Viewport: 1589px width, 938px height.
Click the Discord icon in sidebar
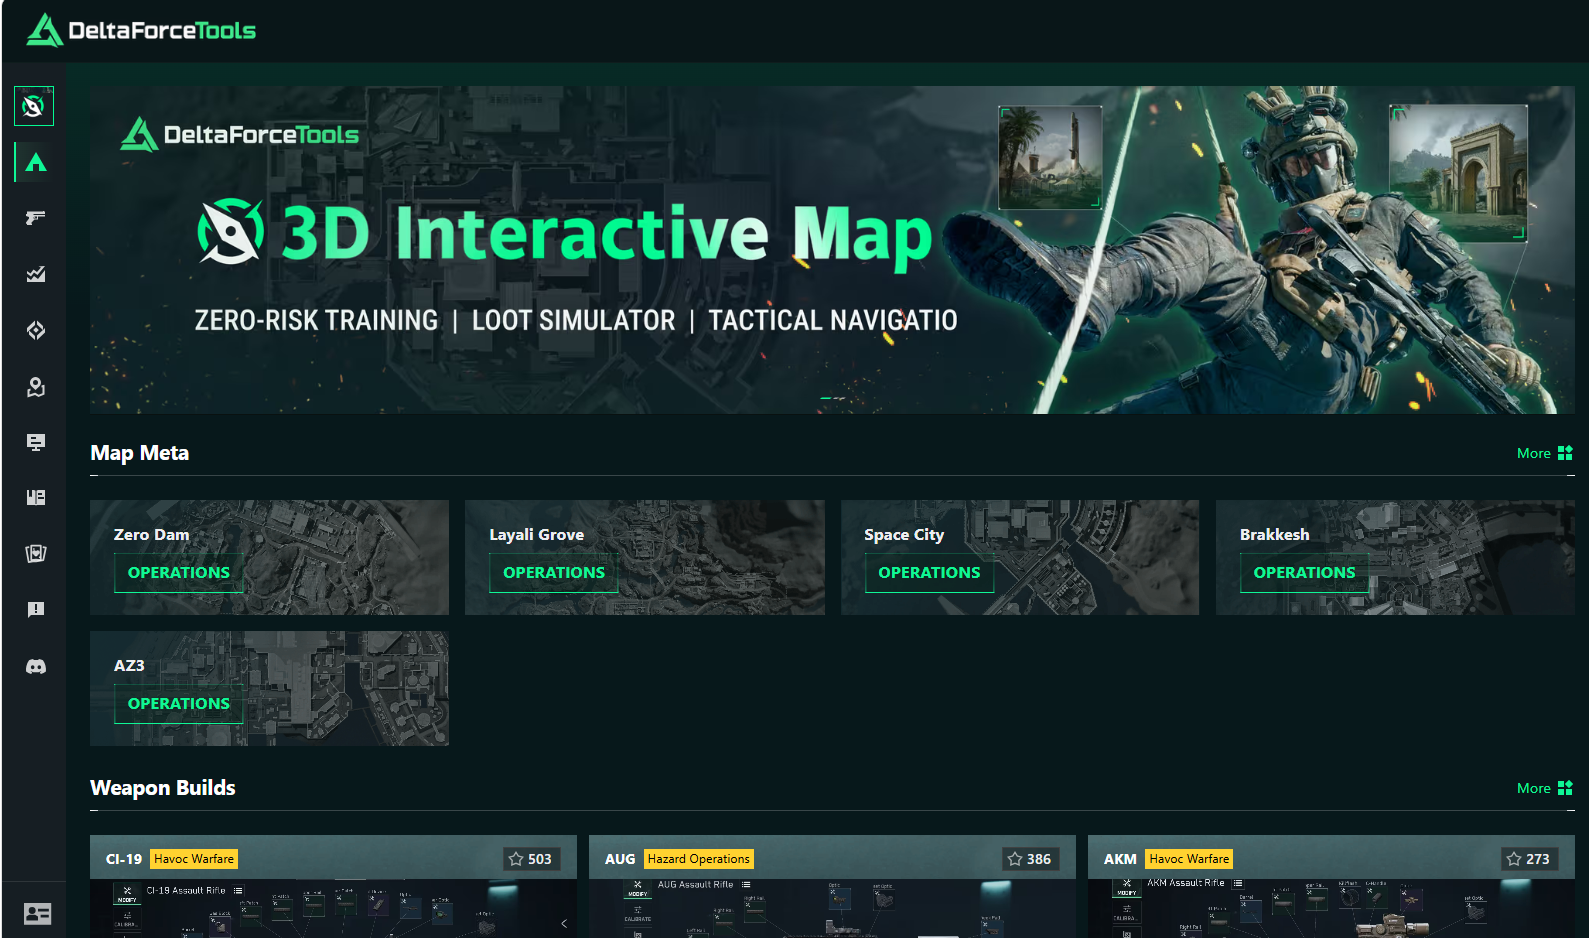(36, 667)
